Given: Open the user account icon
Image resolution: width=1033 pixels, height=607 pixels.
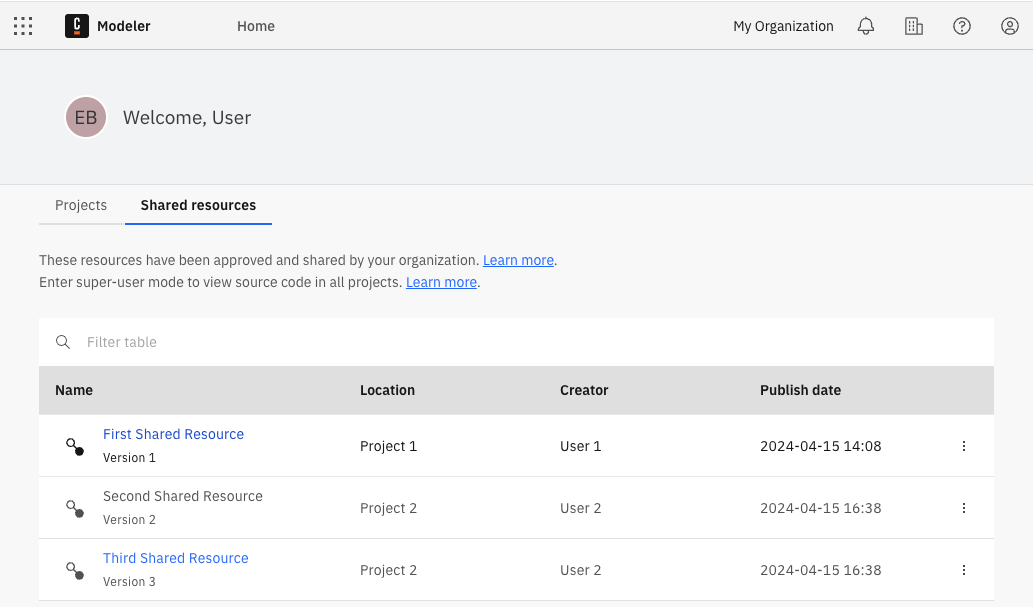Looking at the screenshot, I should coord(1009,26).
